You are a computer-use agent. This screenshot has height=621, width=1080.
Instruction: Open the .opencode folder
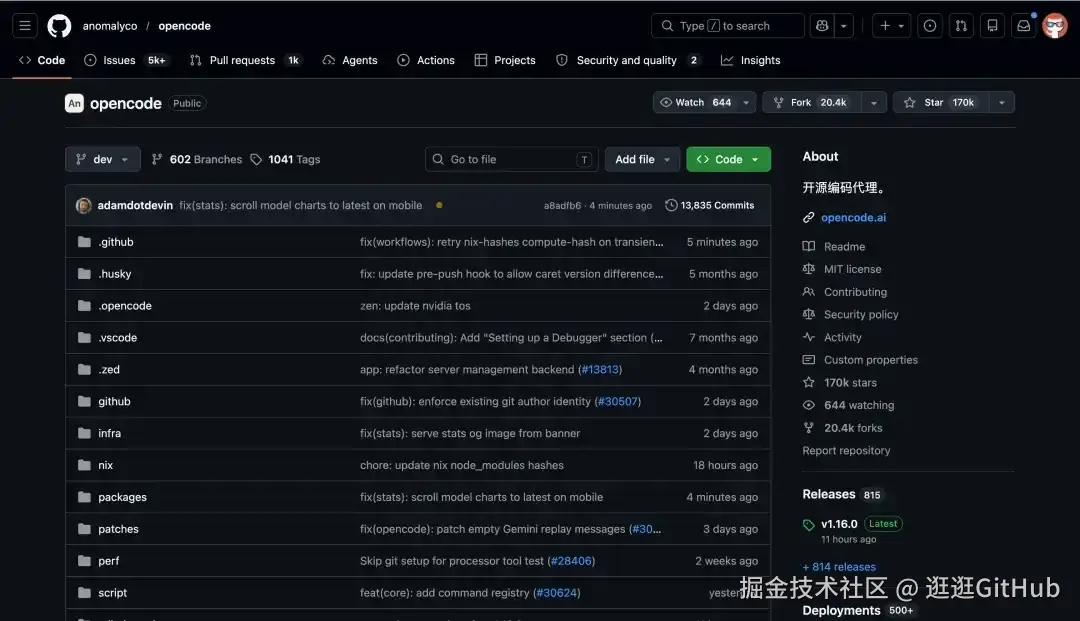pyautogui.click(x=125, y=306)
